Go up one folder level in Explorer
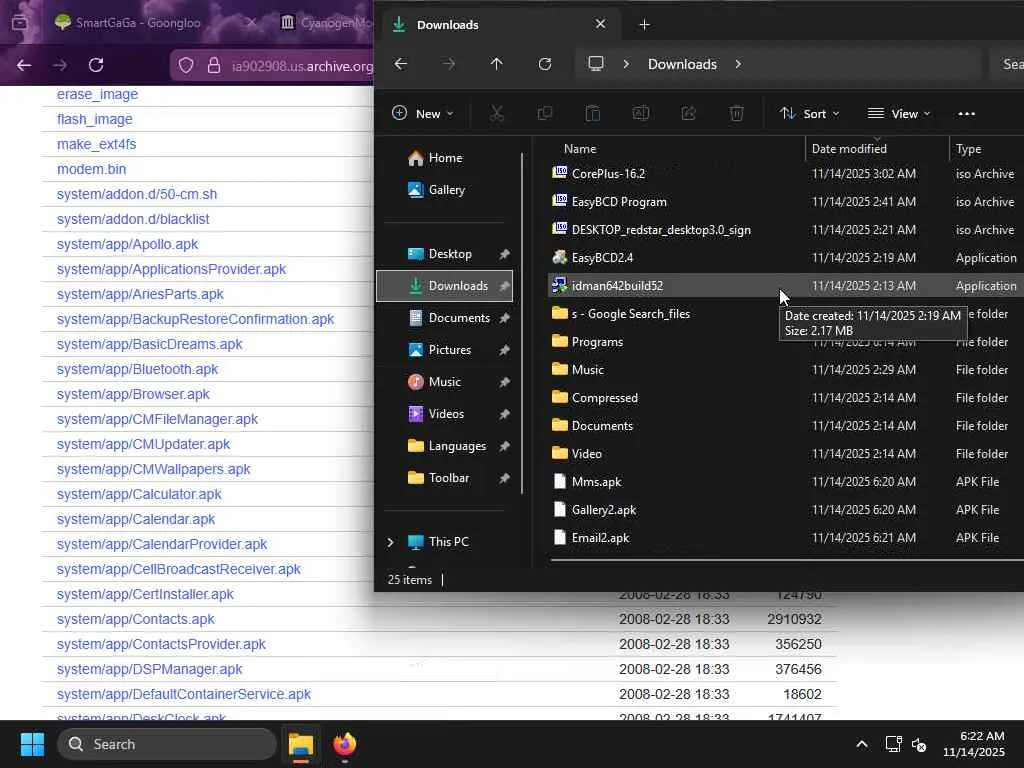Viewport: 1024px width, 768px height. [496, 64]
